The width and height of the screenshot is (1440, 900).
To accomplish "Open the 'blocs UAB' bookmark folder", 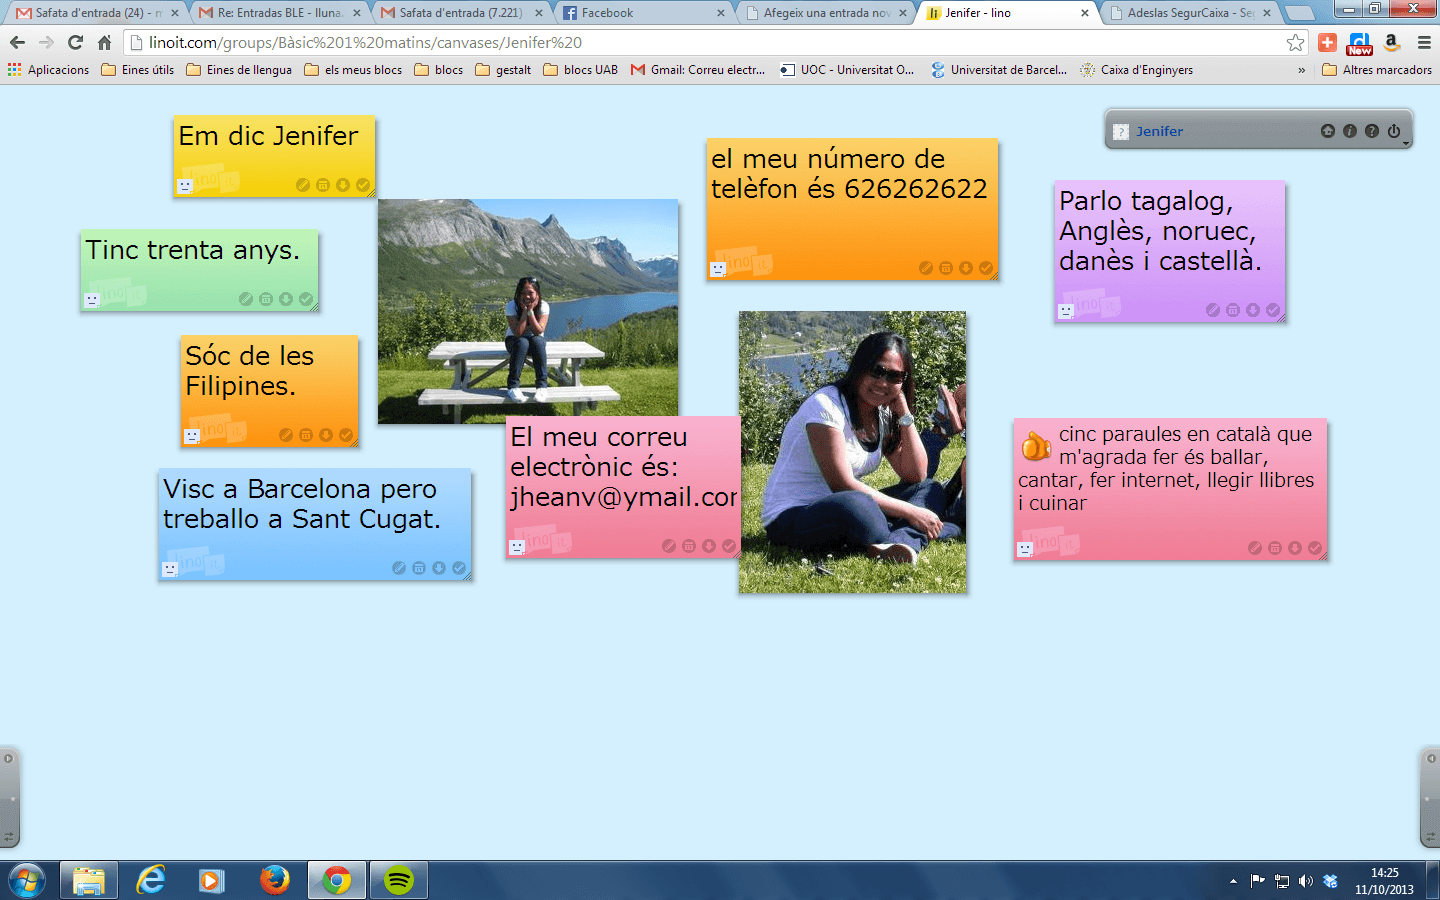I will coord(581,70).
